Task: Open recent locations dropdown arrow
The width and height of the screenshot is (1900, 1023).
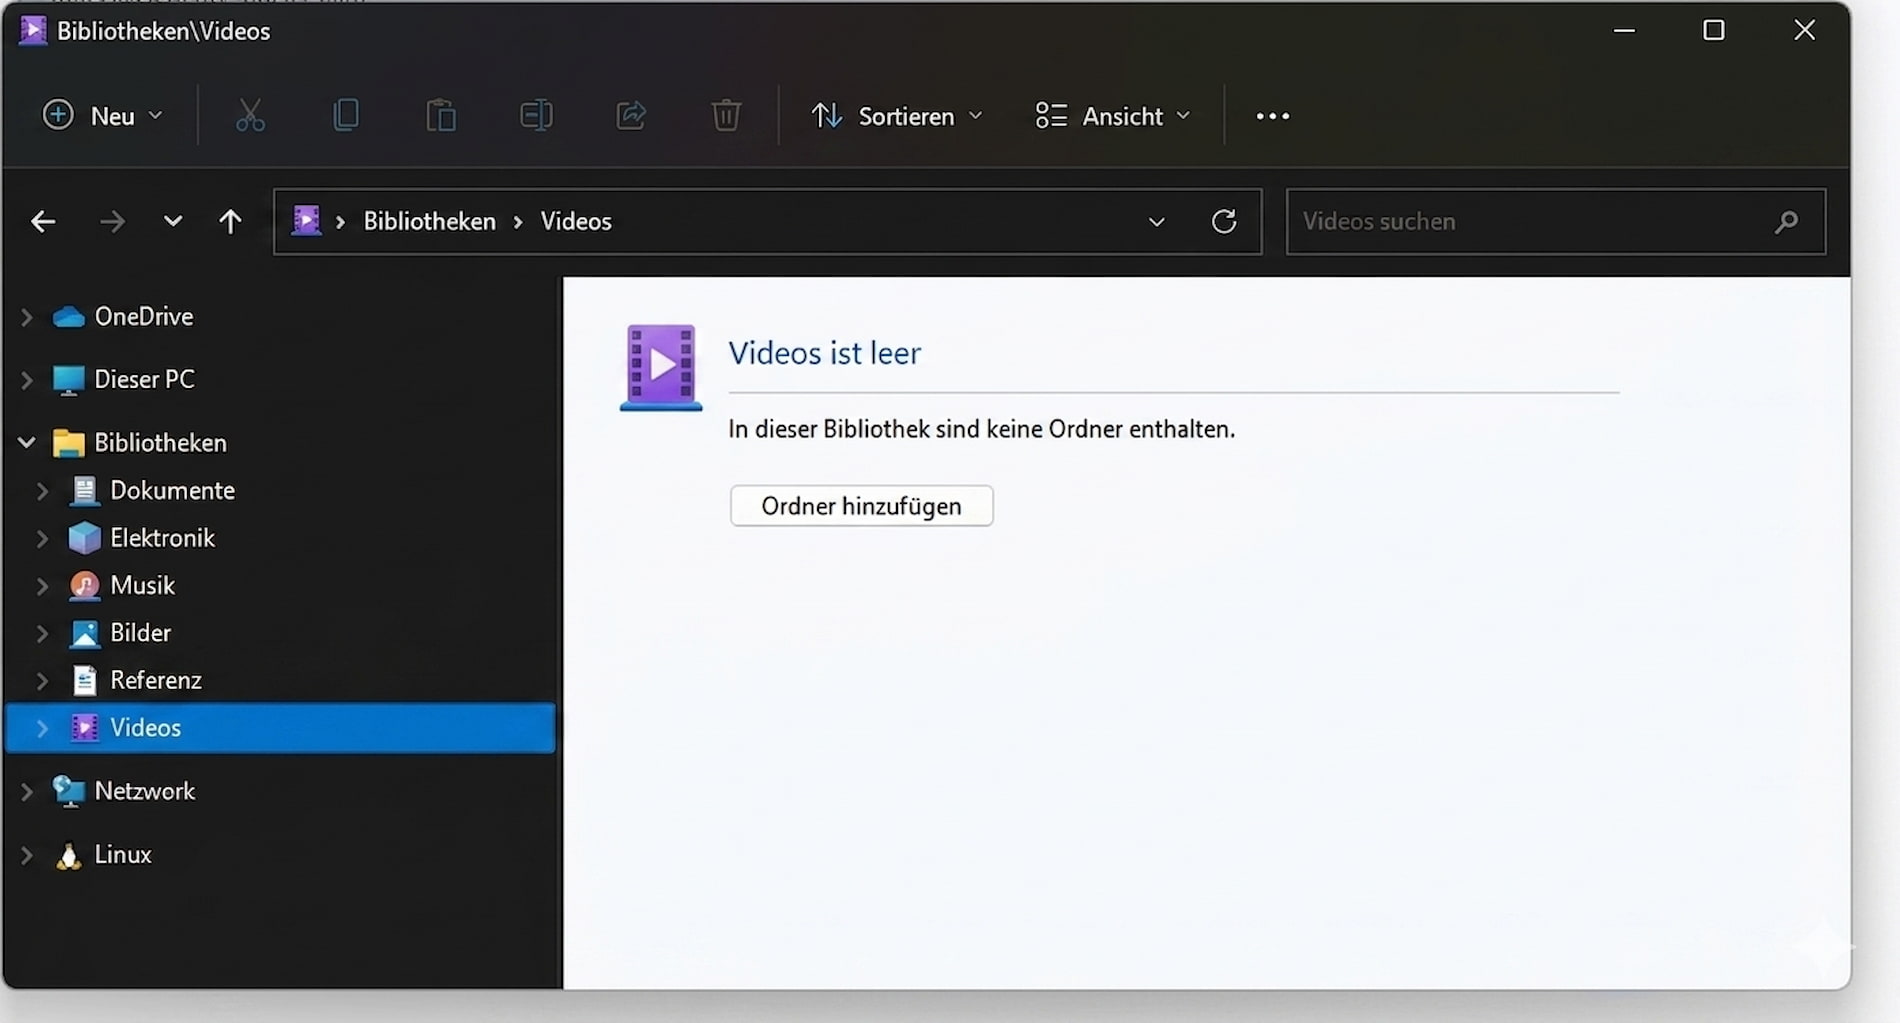Action: coord(172,221)
